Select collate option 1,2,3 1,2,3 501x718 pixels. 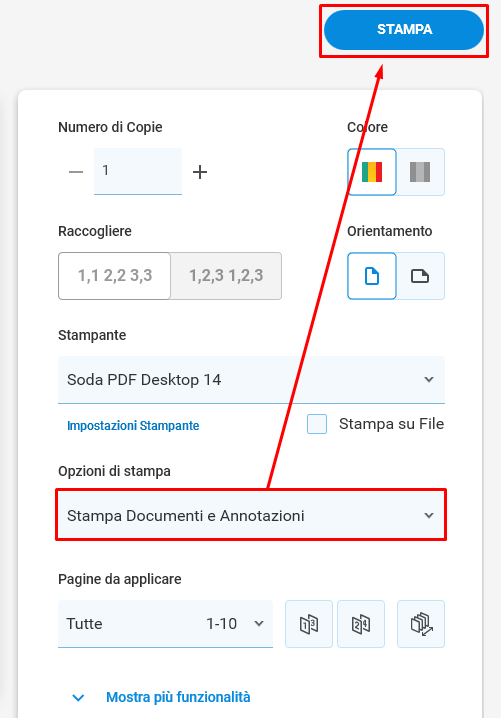[226, 276]
